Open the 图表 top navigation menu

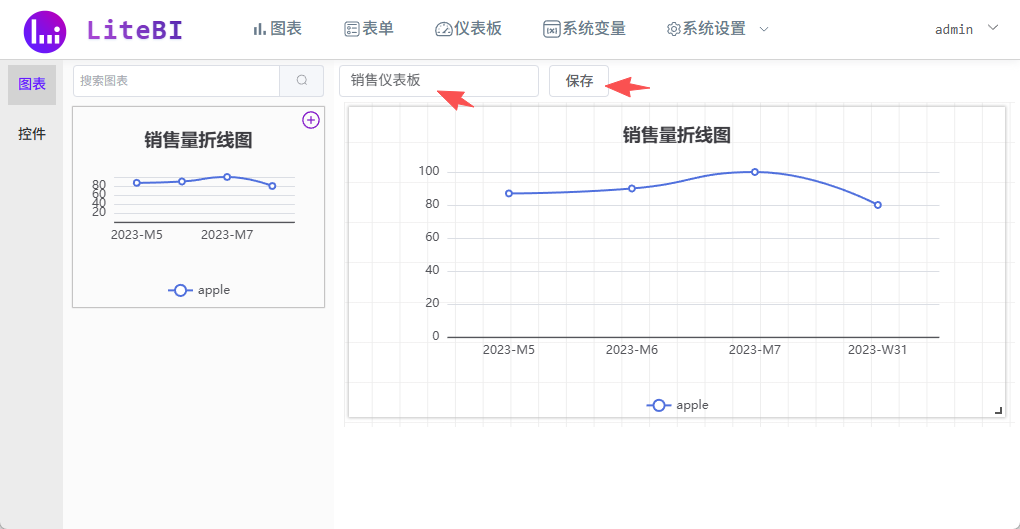click(x=277, y=29)
